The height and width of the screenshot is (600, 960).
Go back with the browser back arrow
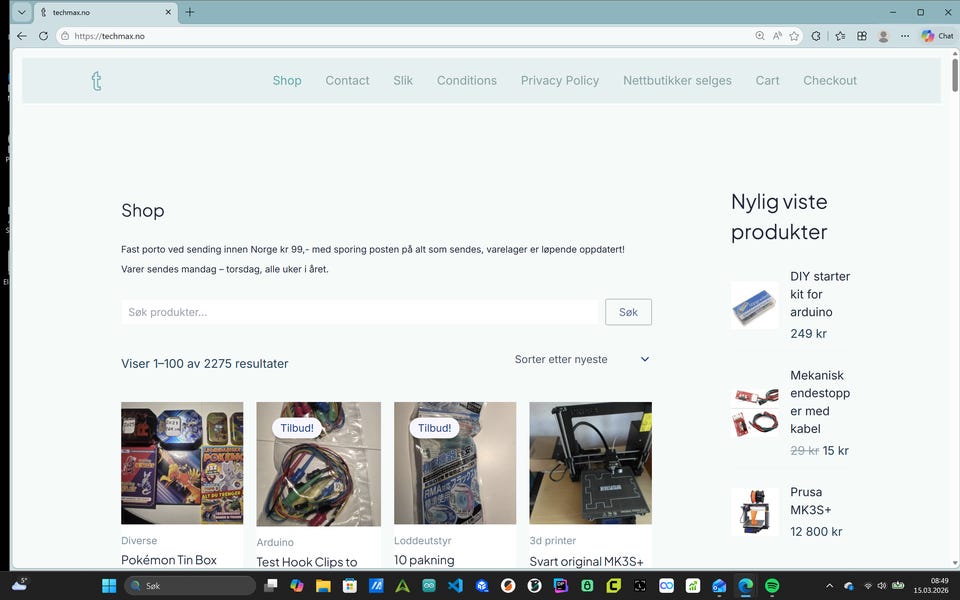[x=22, y=36]
